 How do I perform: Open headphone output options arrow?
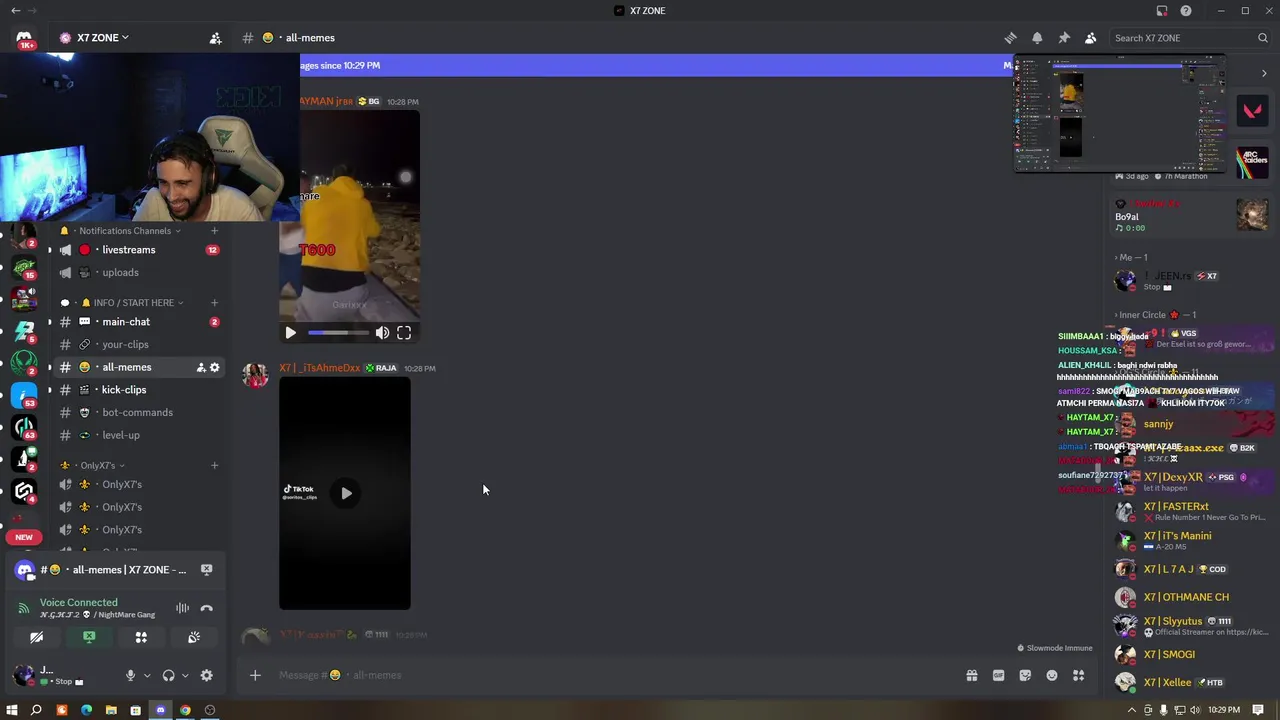pyautogui.click(x=185, y=676)
